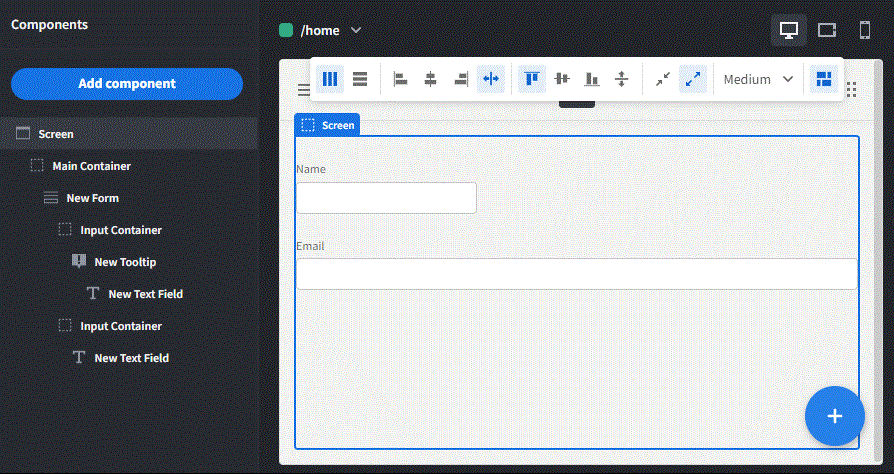Select Screen in component tree

[129, 134]
